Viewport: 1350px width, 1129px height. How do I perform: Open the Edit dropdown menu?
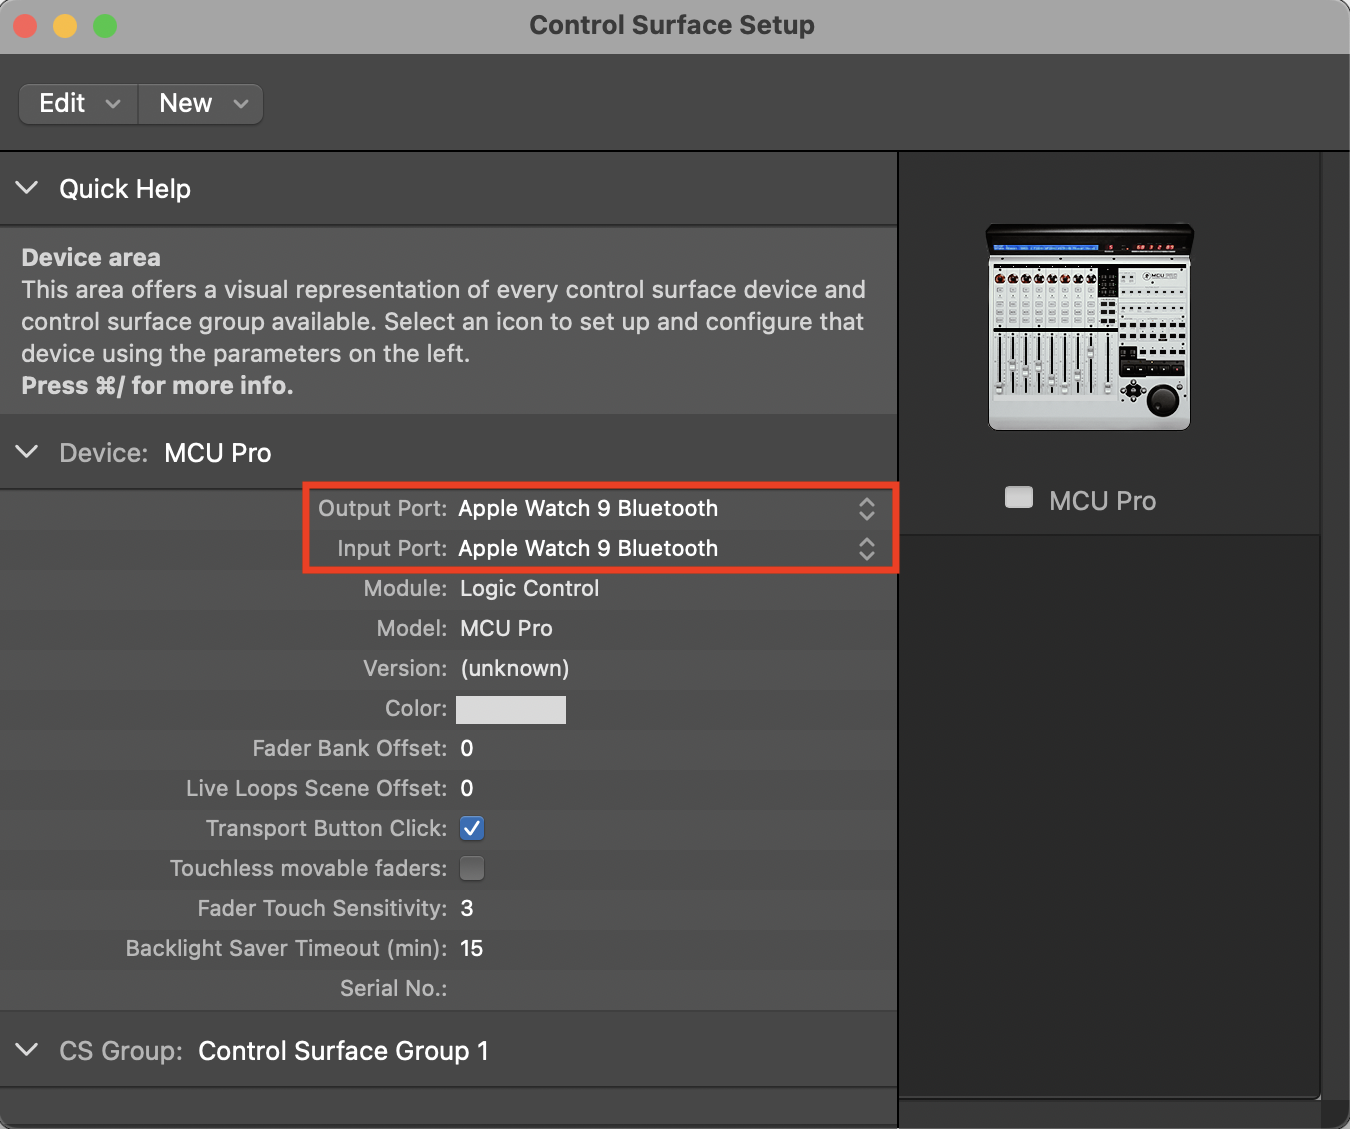point(79,103)
